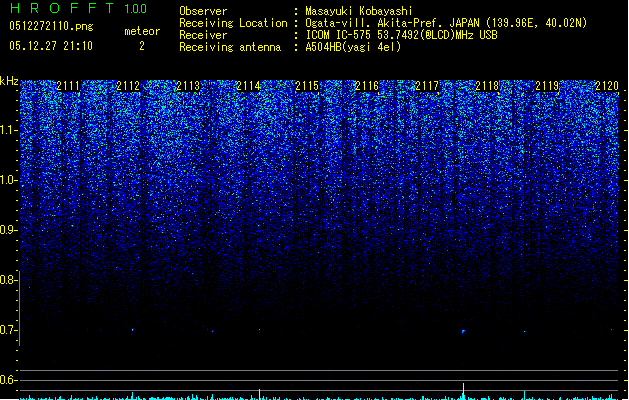This screenshot has width=629, height=400.
Task: Click the Observer label
Action: pos(203,11)
